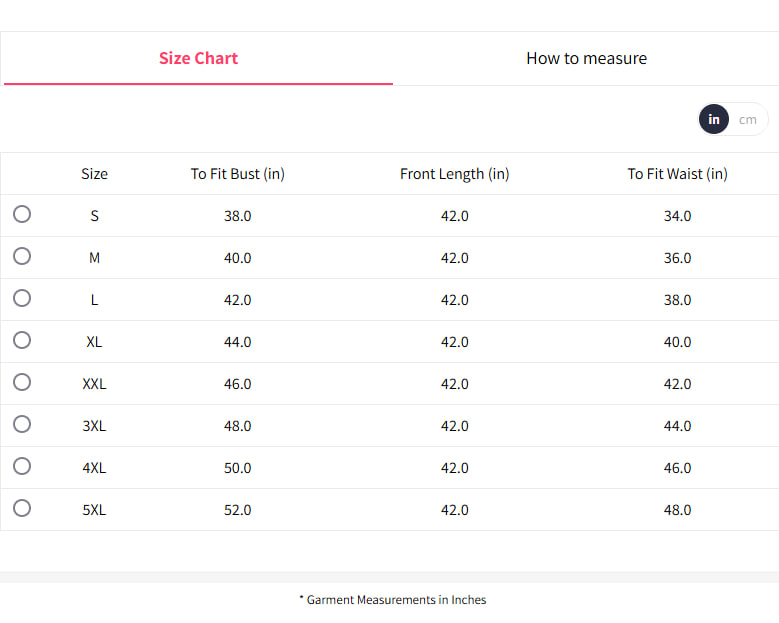Open the Size Chart tab
This screenshot has height=623, width=779.
click(198, 58)
